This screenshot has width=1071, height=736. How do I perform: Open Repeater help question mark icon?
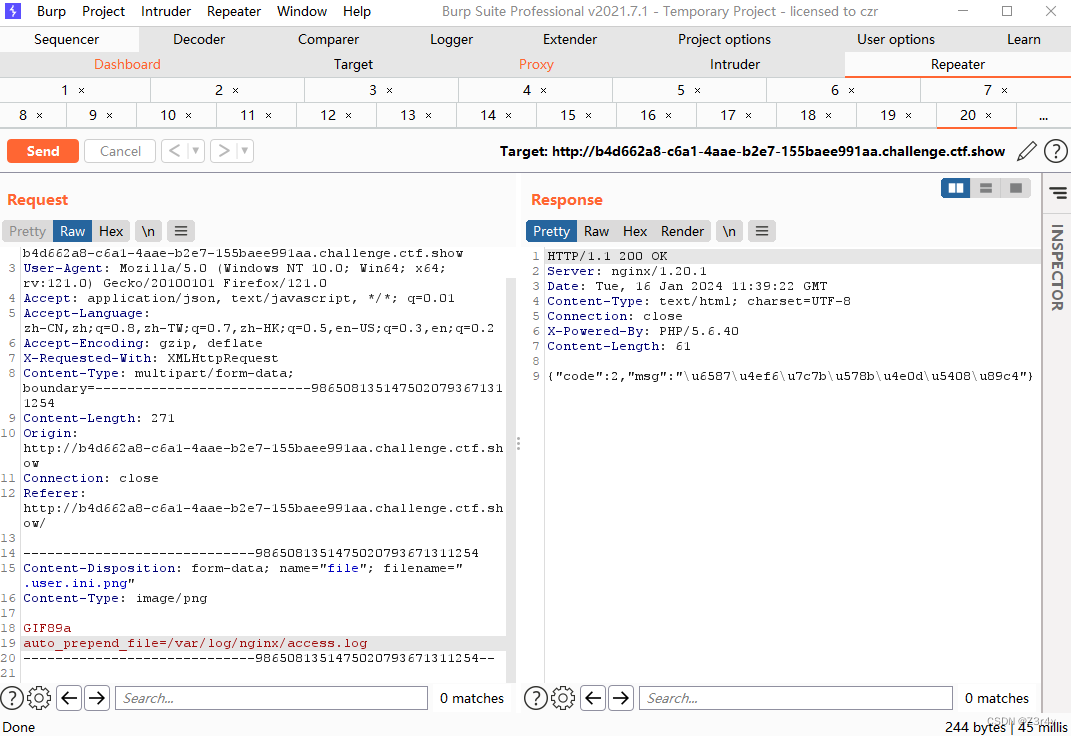[1055, 151]
